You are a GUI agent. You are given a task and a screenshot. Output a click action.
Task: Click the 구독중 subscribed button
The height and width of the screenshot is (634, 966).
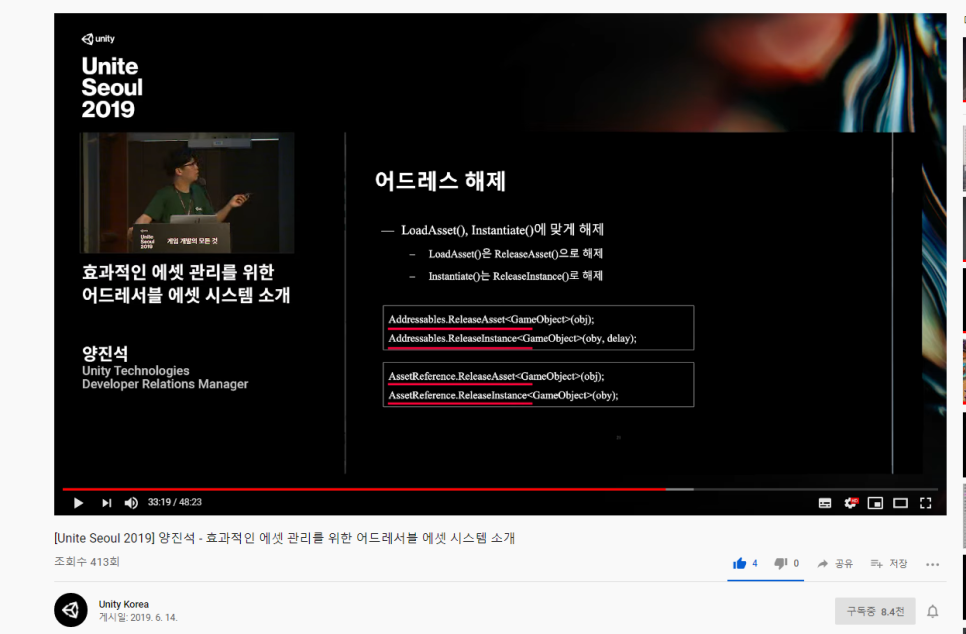click(874, 611)
